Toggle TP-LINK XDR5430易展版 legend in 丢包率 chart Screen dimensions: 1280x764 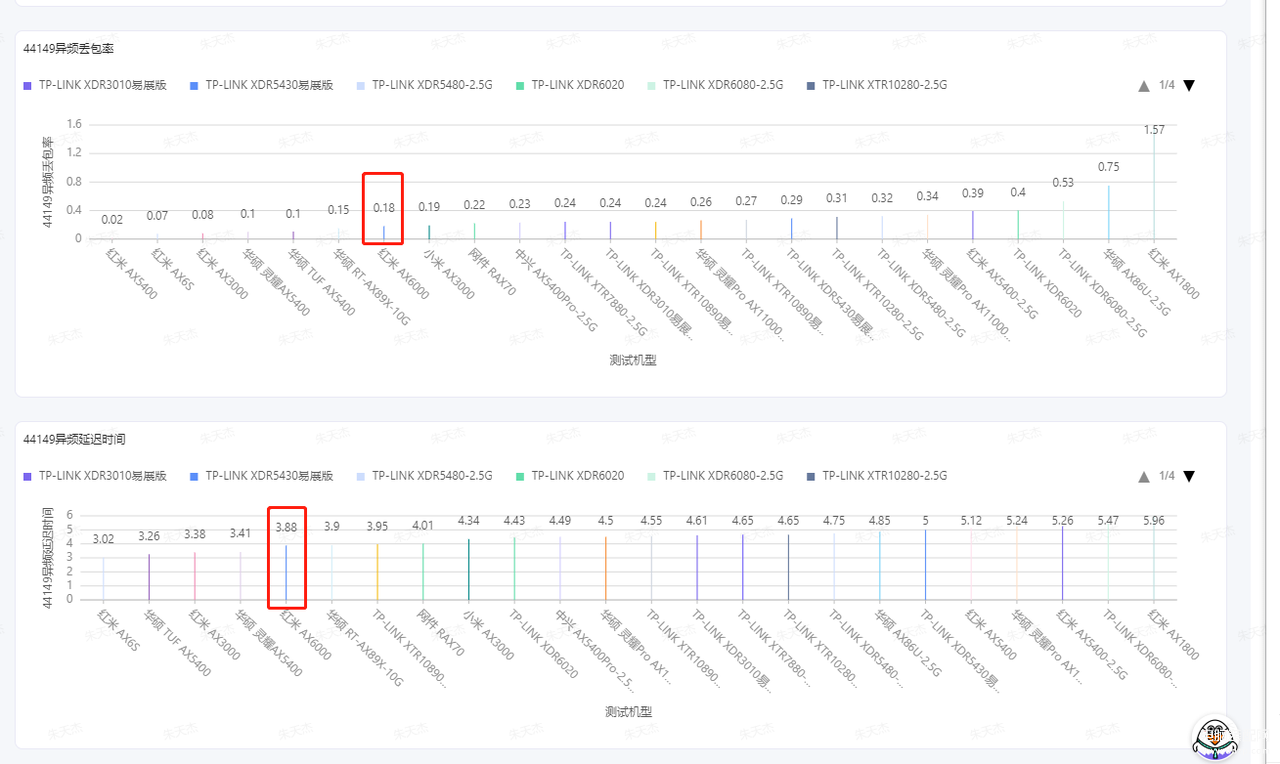(x=261, y=85)
